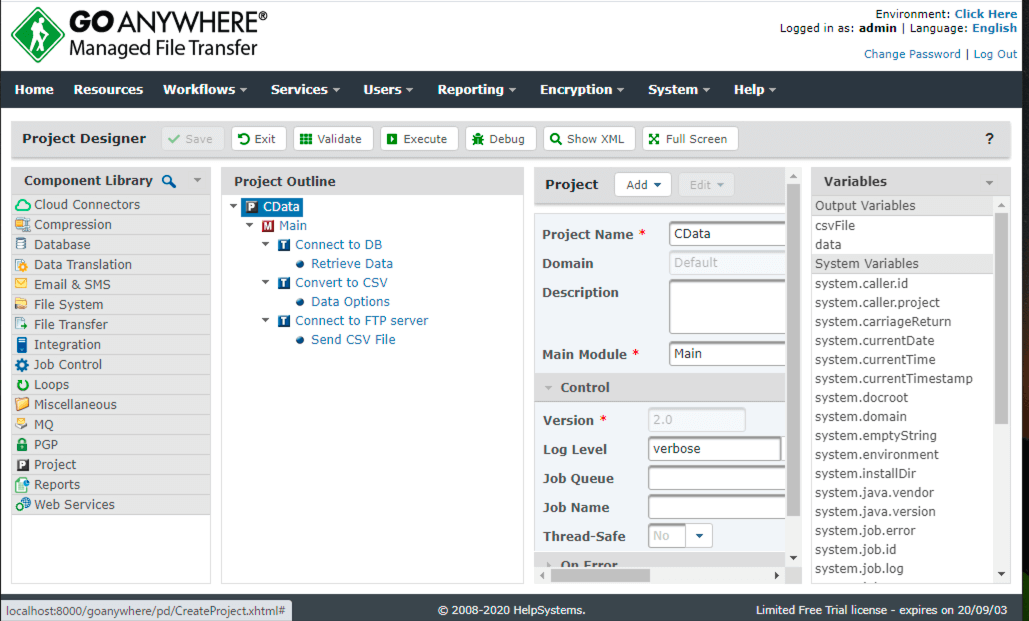Open the Workflows menu
1029x621 pixels.
[x=205, y=89]
